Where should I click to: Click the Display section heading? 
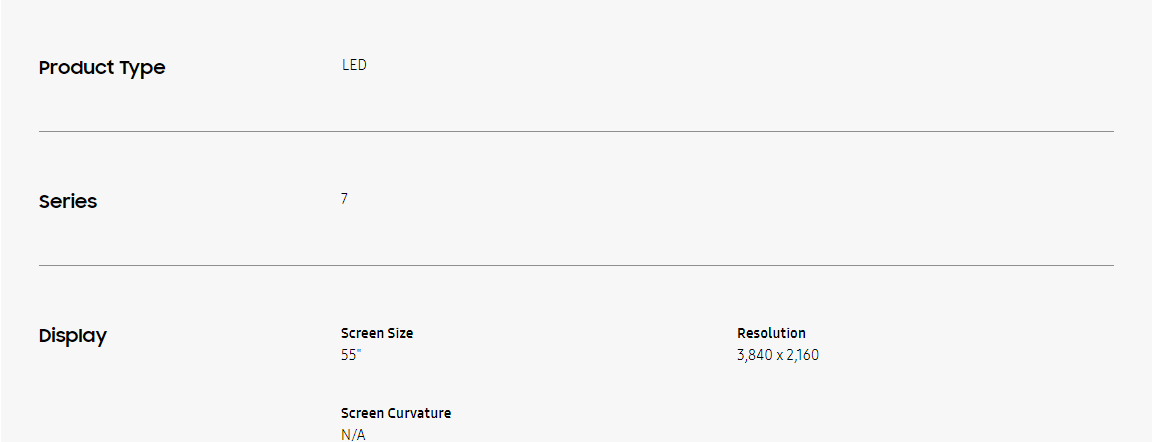click(x=73, y=336)
